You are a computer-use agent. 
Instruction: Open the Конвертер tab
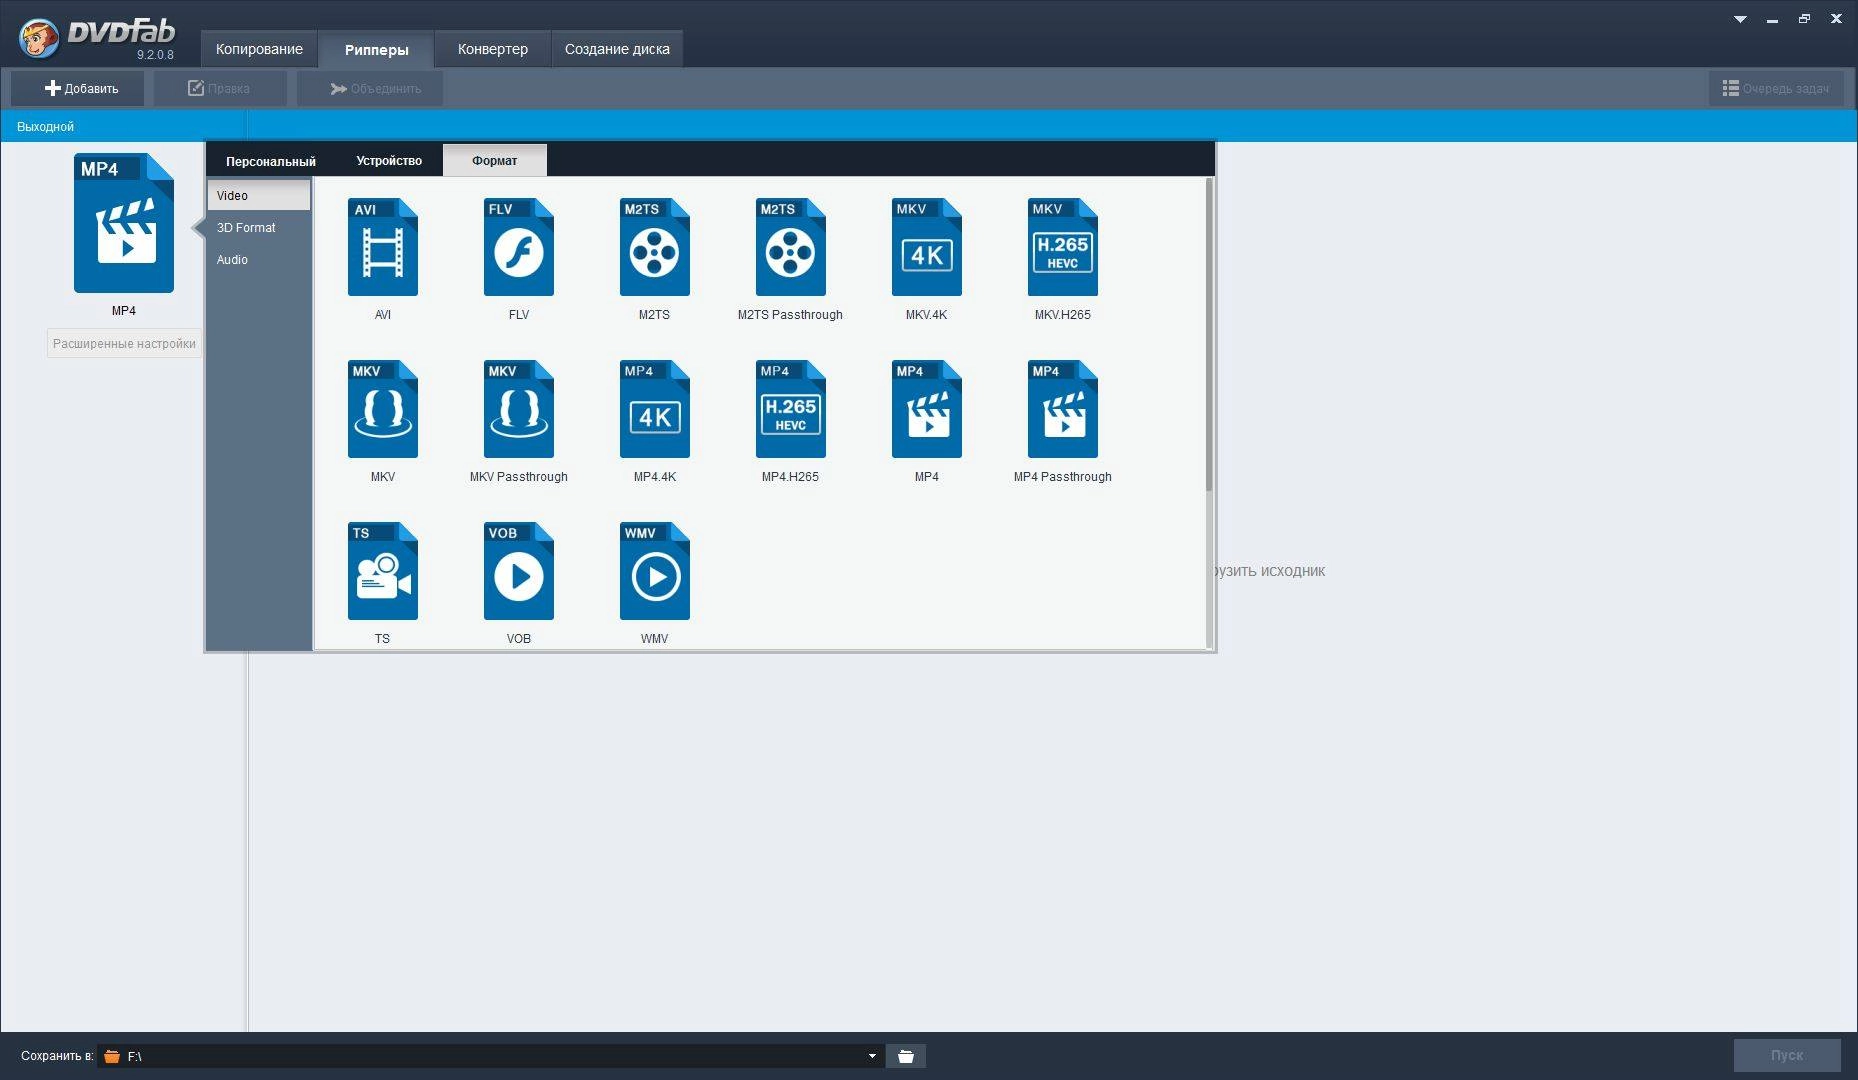(x=493, y=49)
